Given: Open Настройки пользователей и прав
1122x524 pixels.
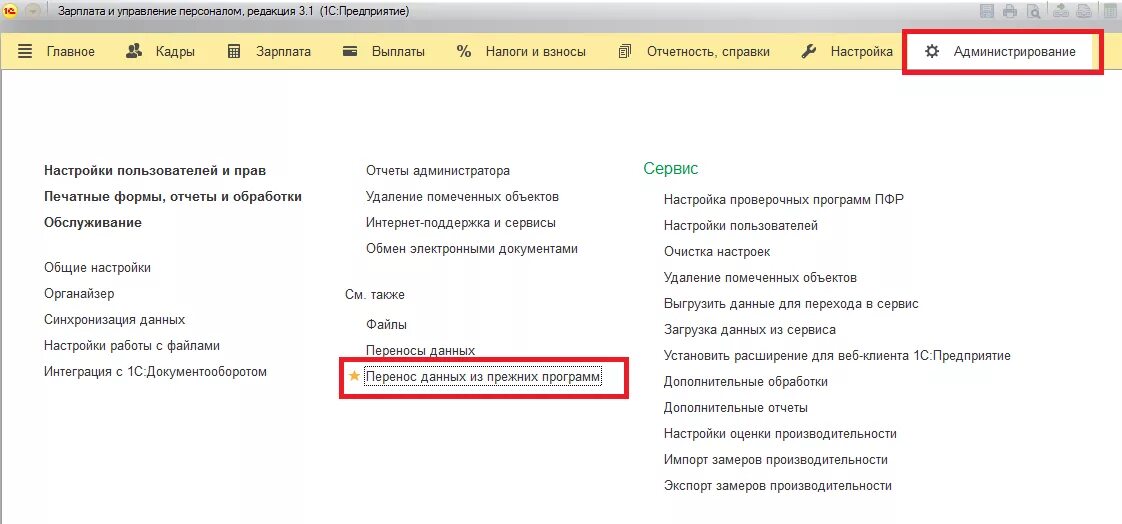Looking at the screenshot, I should [x=155, y=171].
